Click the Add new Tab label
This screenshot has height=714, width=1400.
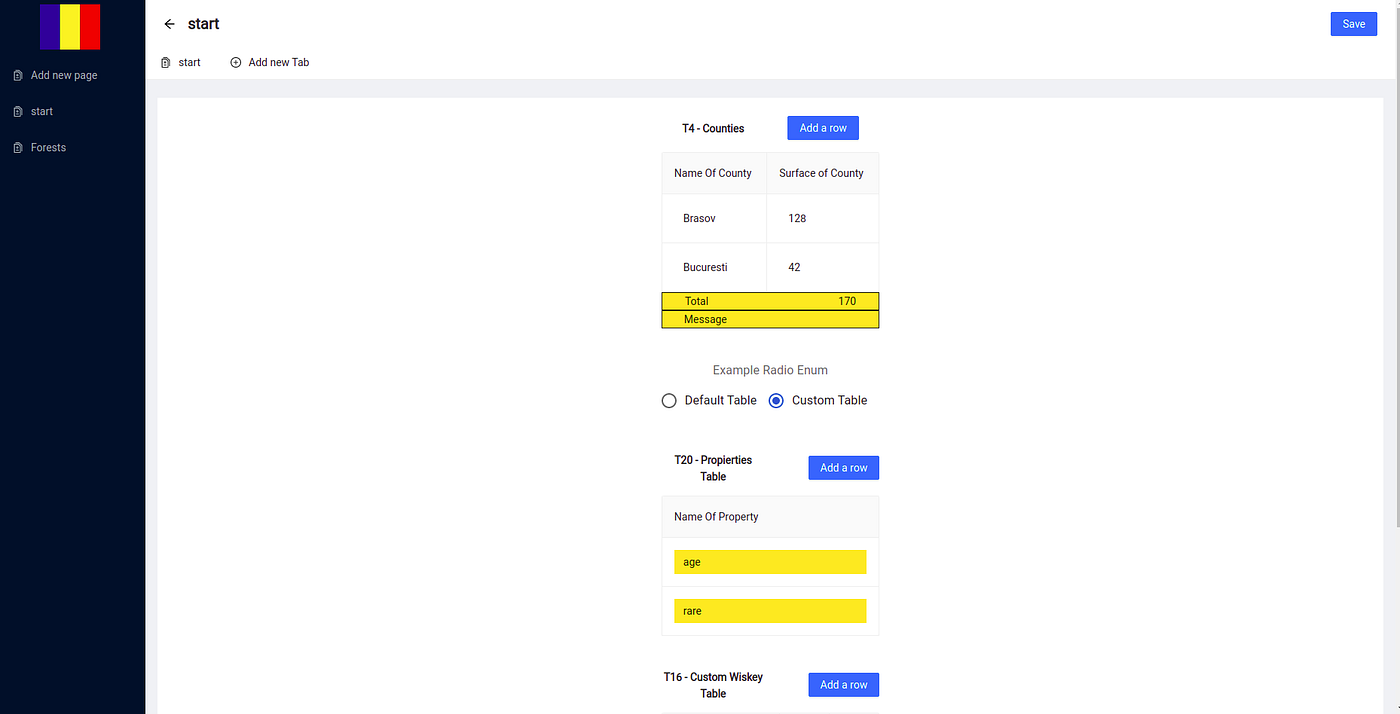pyautogui.click(x=279, y=62)
